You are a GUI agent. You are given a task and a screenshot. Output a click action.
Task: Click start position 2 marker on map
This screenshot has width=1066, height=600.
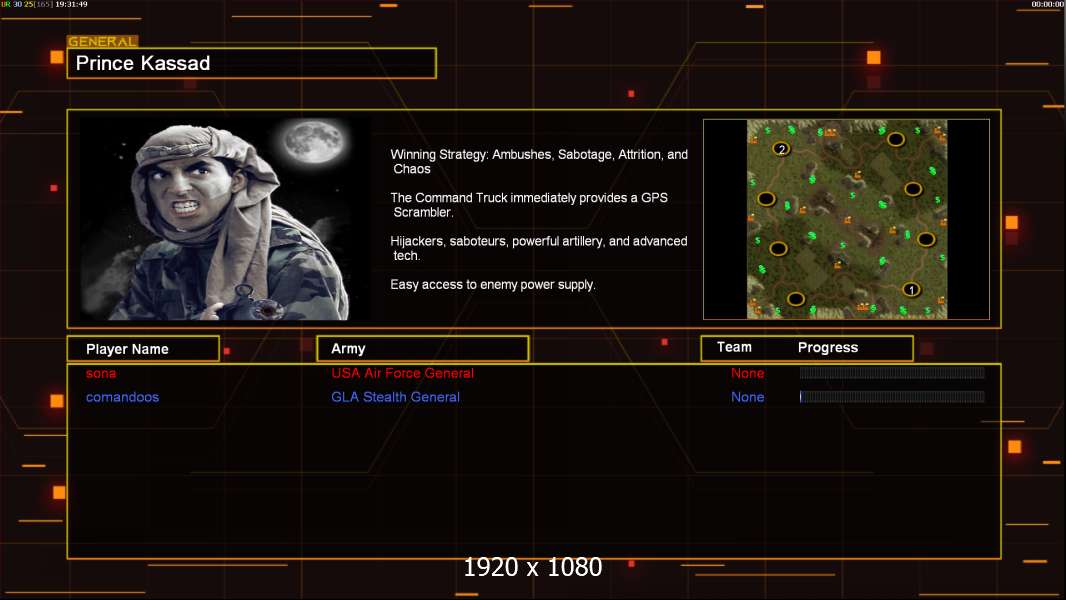[x=781, y=149]
